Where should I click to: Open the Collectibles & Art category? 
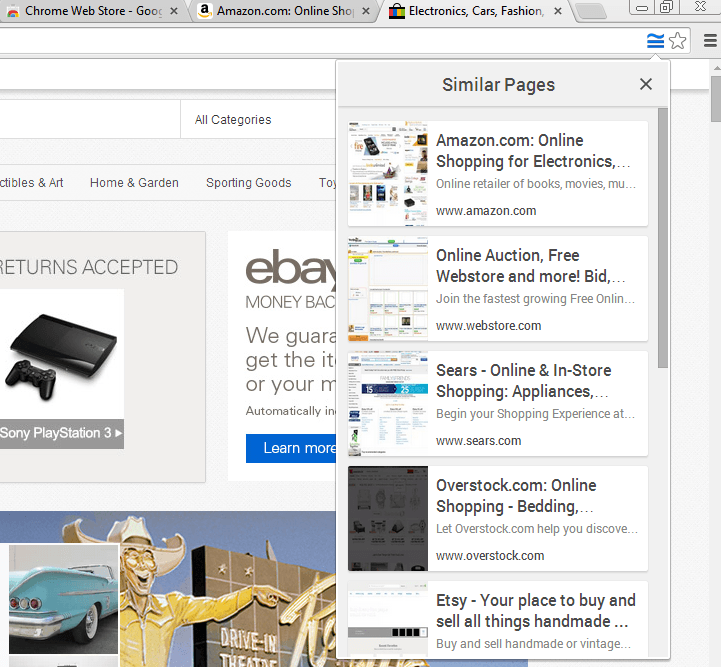click(32, 182)
